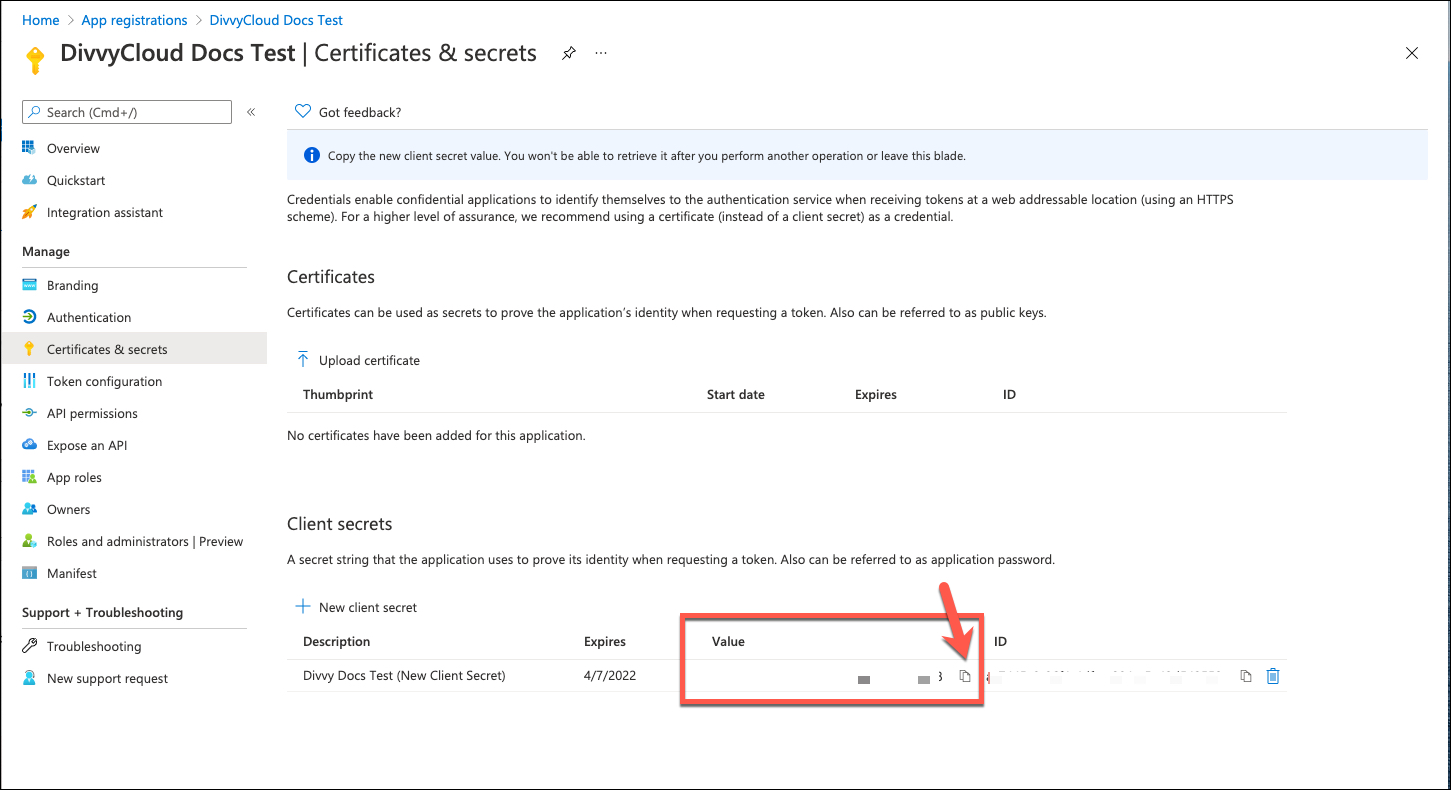Image resolution: width=1451 pixels, height=790 pixels.
Task: Click Upload certificate button
Action: click(x=369, y=360)
